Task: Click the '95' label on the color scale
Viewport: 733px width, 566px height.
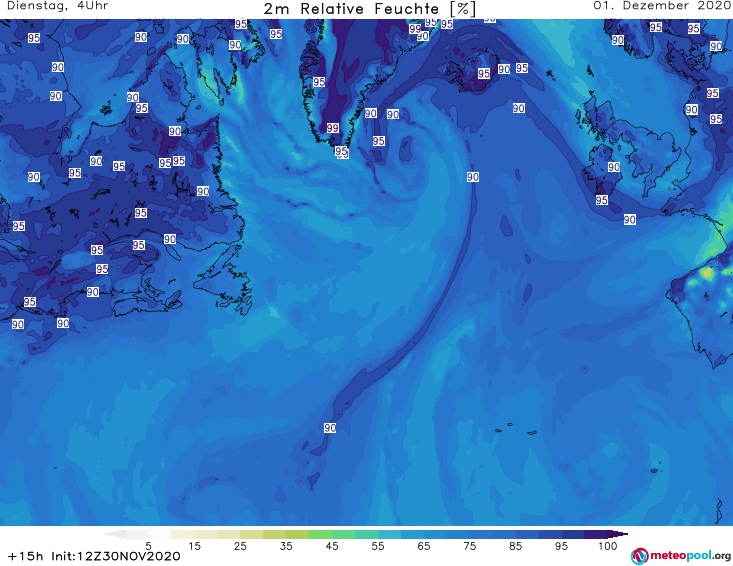Action: [x=561, y=546]
